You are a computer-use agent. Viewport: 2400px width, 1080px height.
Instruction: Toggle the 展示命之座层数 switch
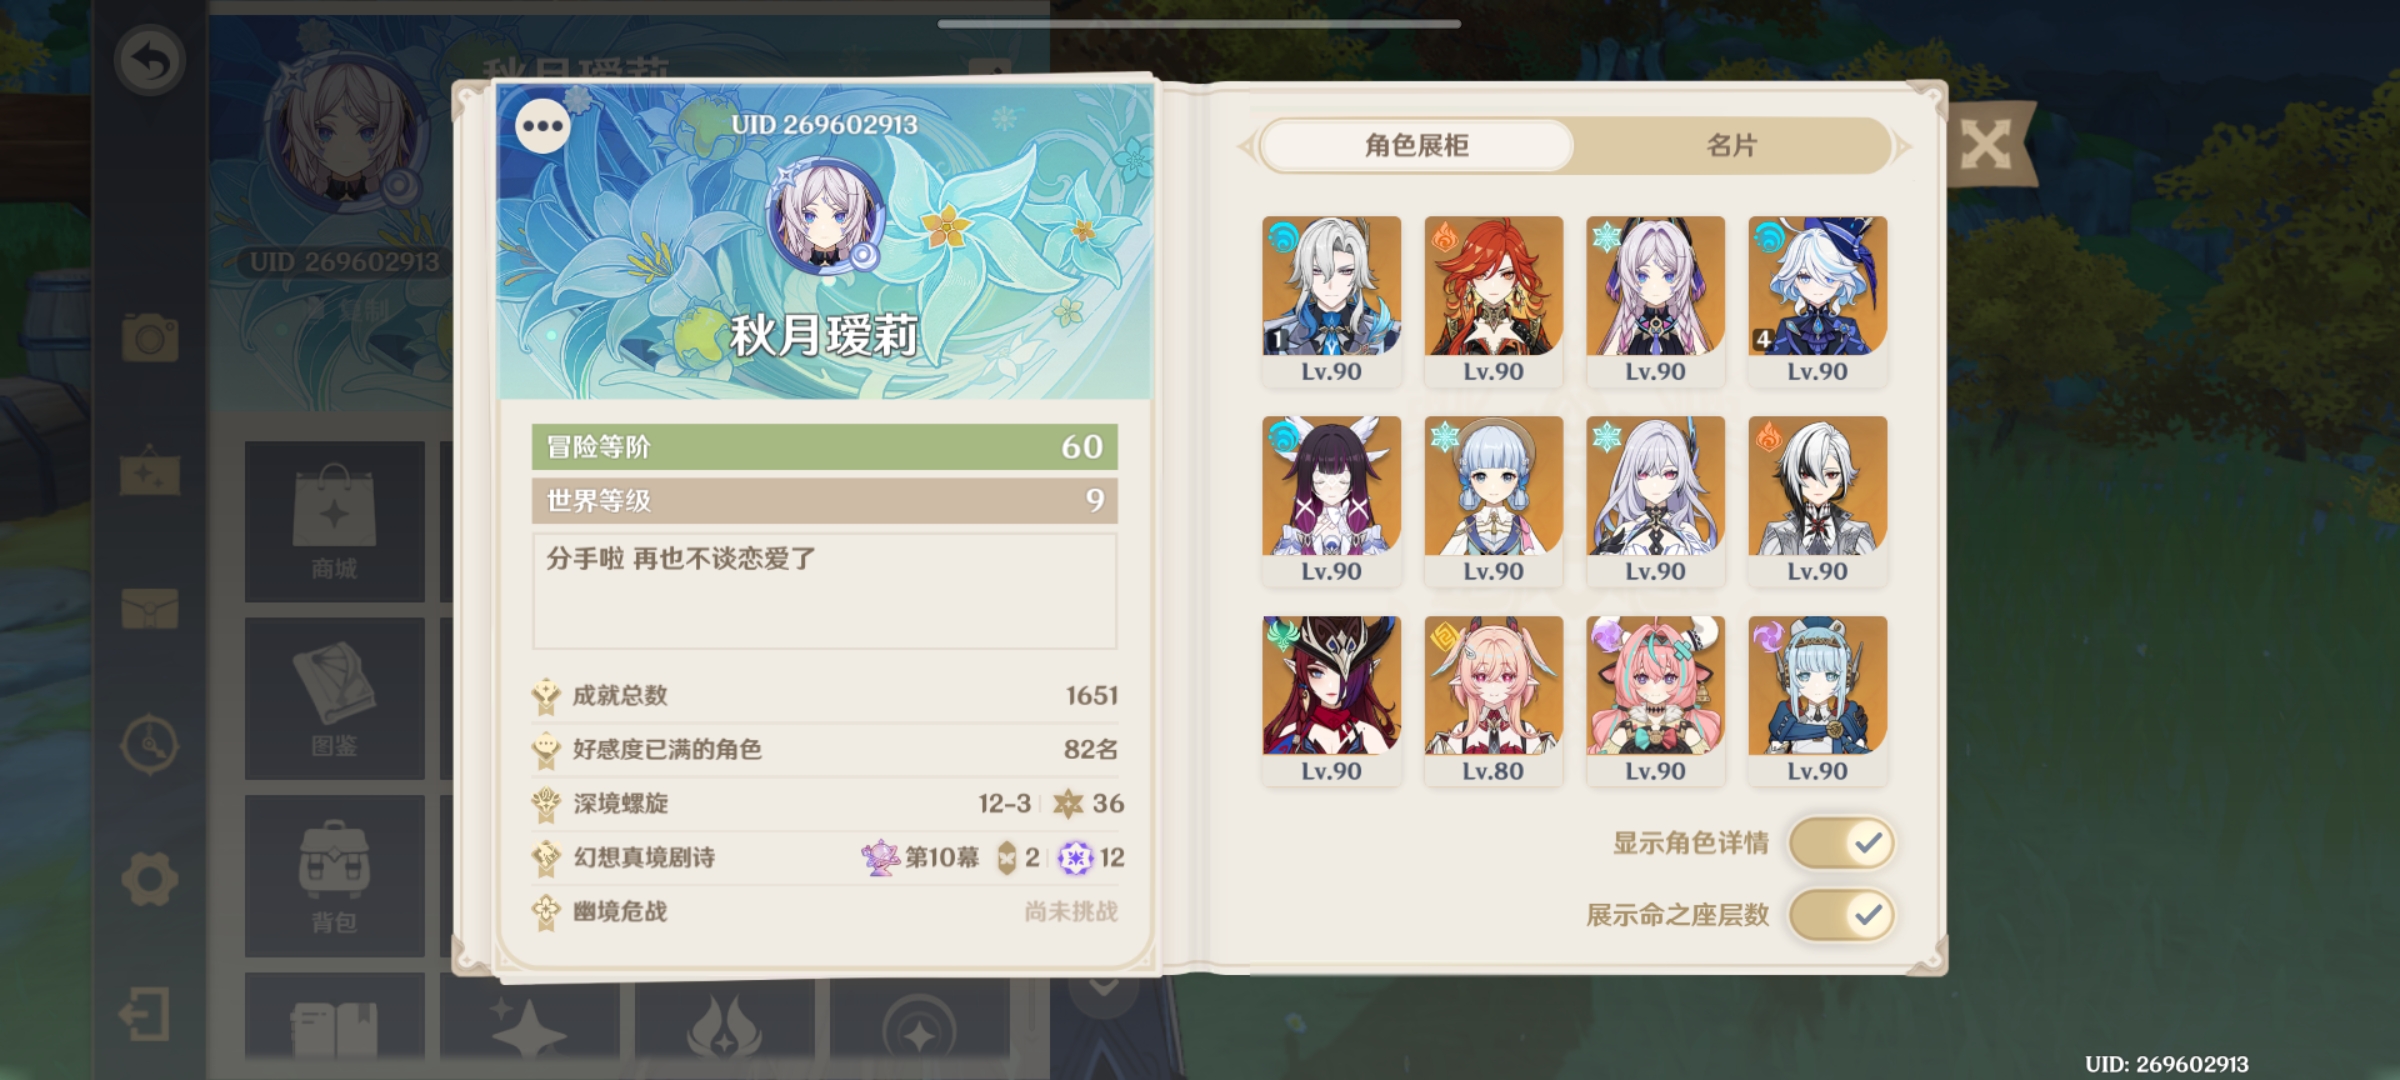pos(1841,915)
